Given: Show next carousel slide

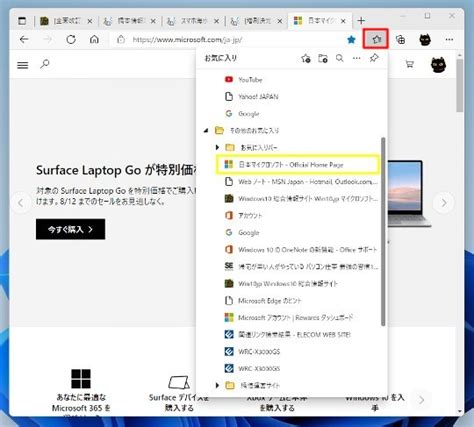Looking at the screenshot, I should [x=444, y=203].
